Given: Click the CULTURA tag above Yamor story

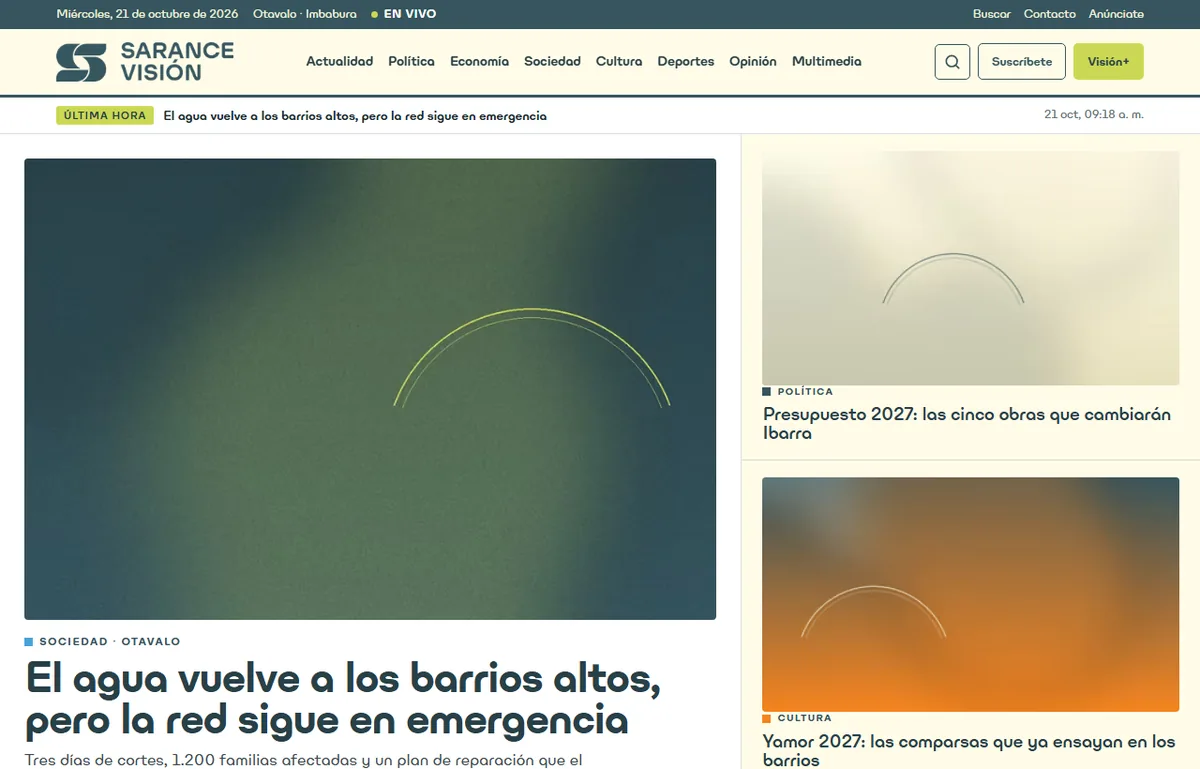Looking at the screenshot, I should (x=797, y=718).
